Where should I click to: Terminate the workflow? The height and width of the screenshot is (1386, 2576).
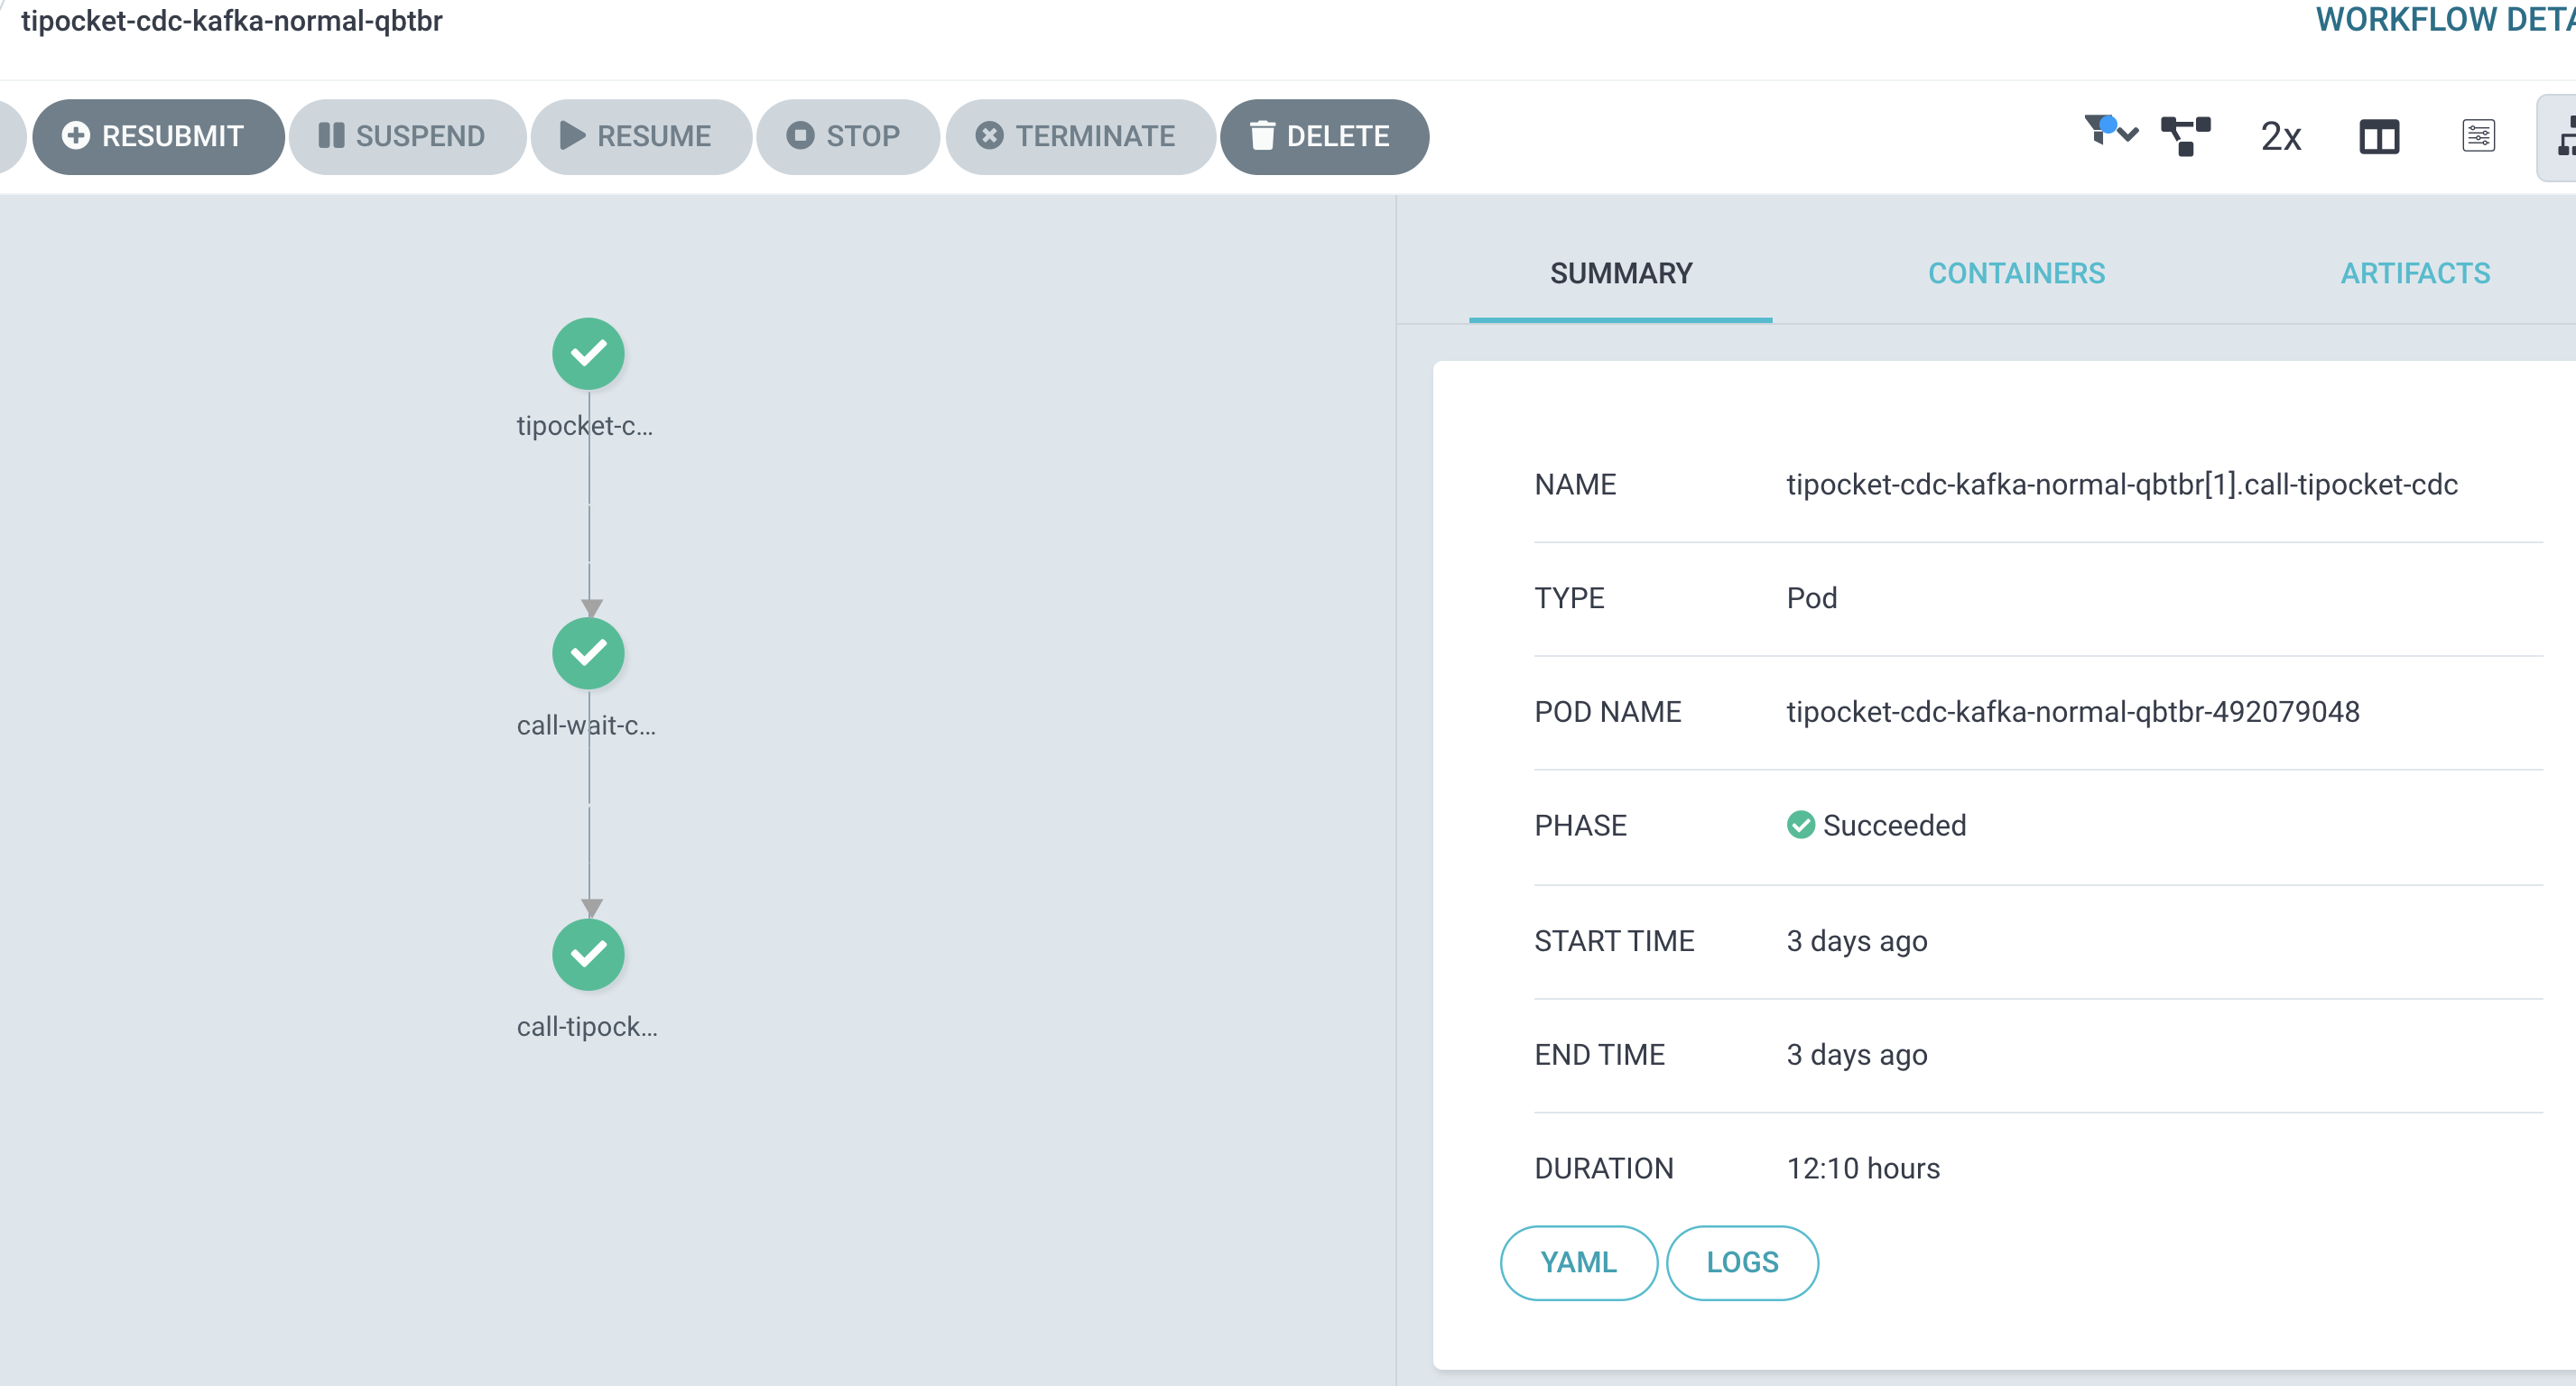[x=1080, y=136]
